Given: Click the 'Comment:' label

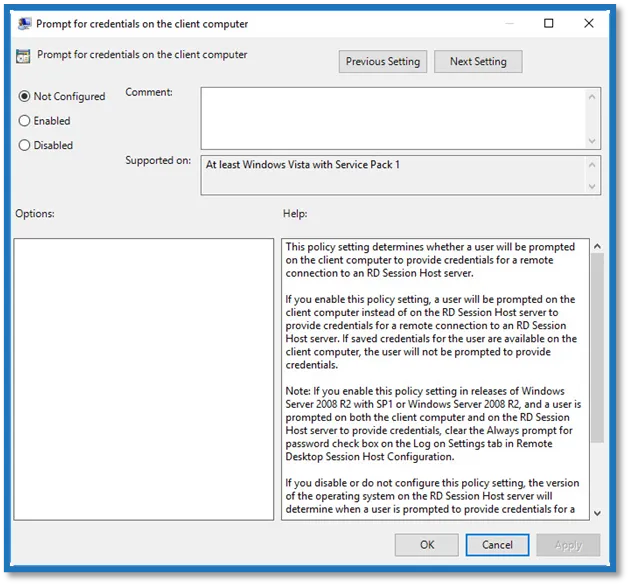Looking at the screenshot, I should click(149, 92).
